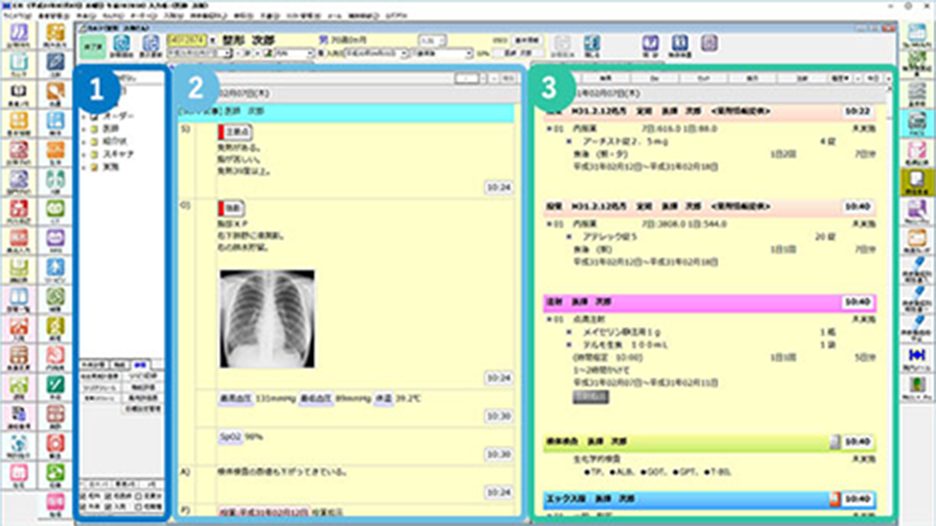Select the pink 注射 order header bar
Image resolution: width=936 pixels, height=526 pixels.
(709, 303)
